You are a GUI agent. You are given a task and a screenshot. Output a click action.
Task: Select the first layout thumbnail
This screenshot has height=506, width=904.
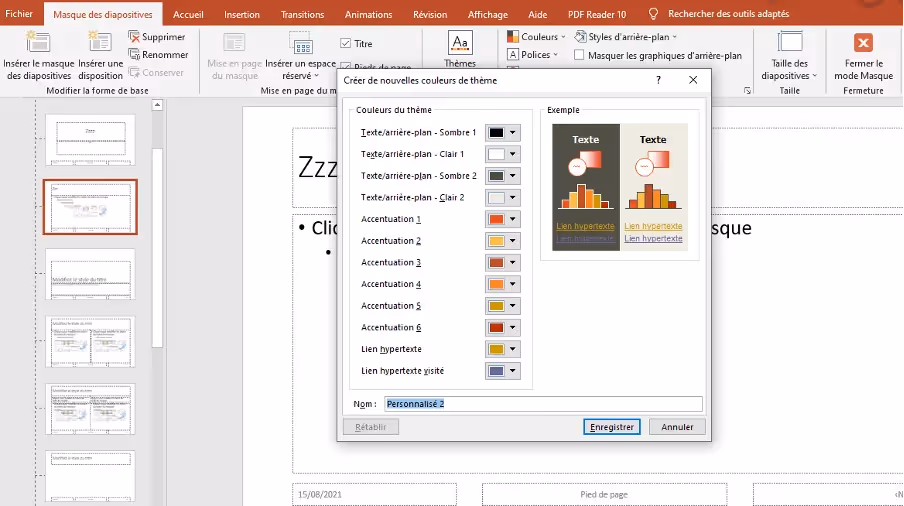tap(91, 140)
